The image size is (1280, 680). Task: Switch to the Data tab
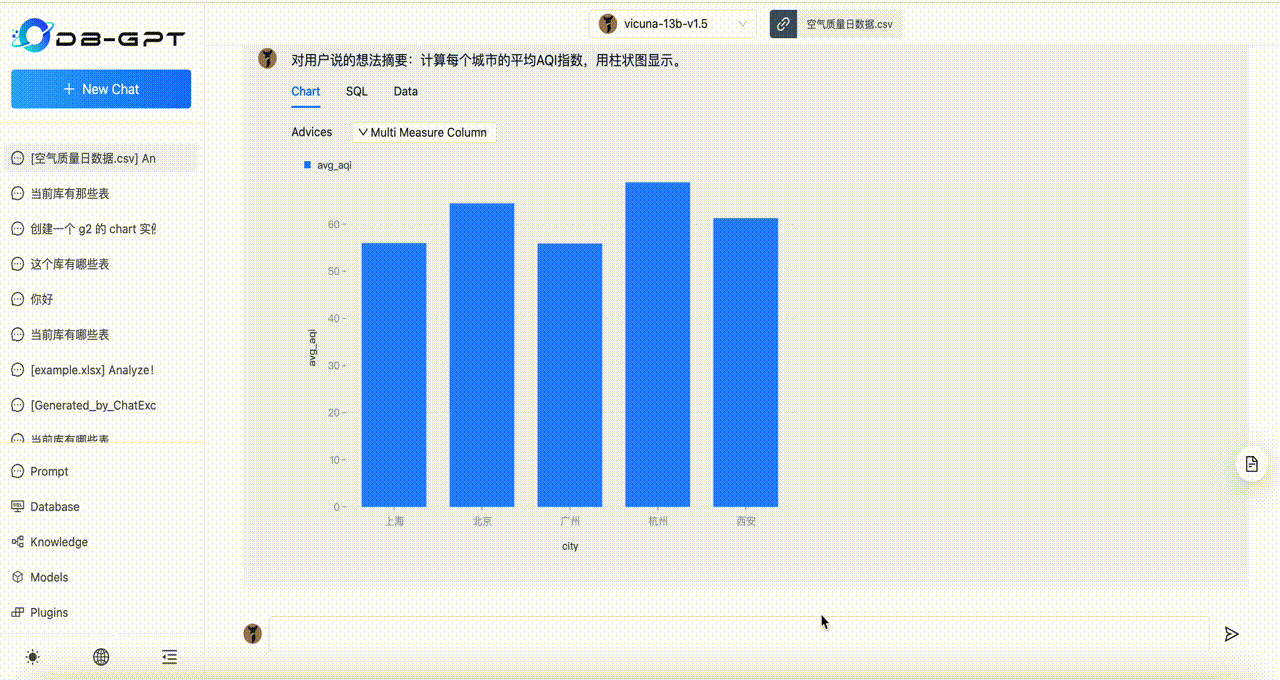coord(405,91)
